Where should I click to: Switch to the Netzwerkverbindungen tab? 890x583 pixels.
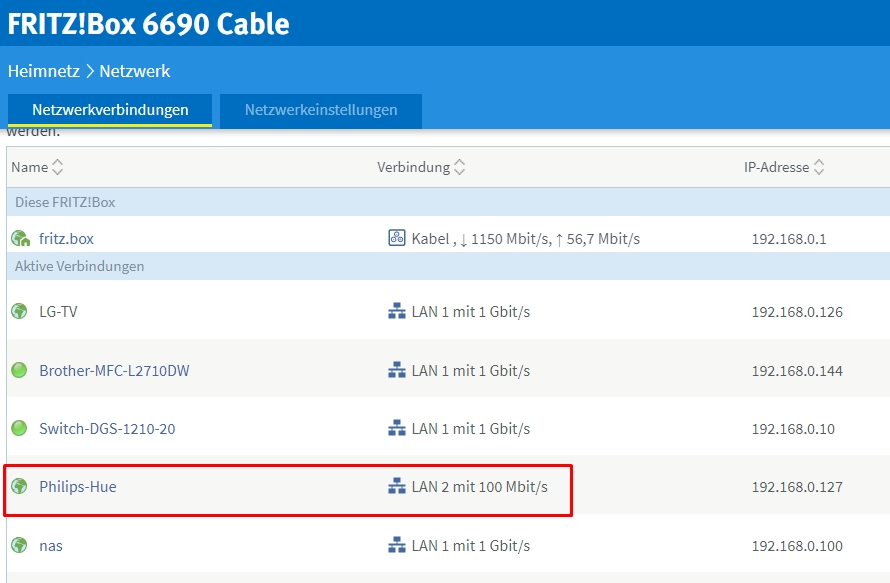[110, 110]
